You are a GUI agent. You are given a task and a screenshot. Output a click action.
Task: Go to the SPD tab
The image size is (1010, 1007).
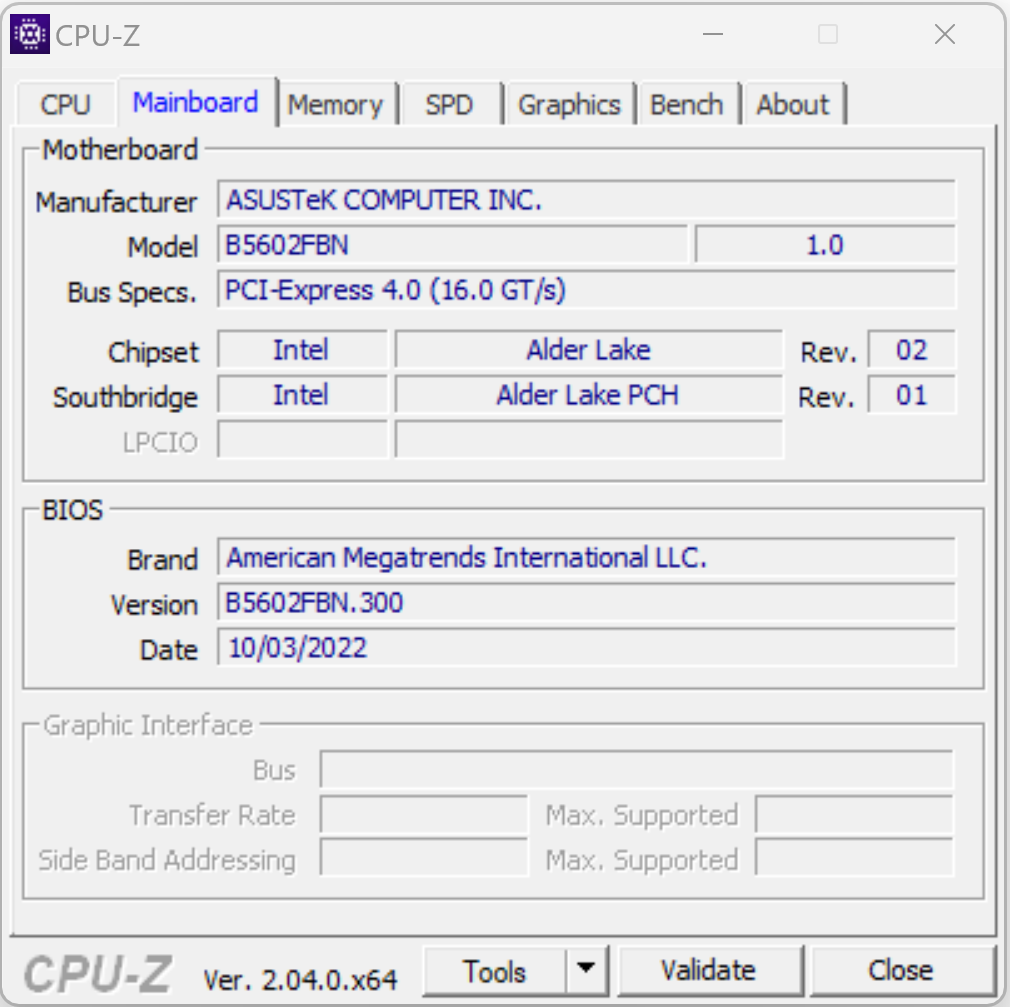[x=450, y=104]
